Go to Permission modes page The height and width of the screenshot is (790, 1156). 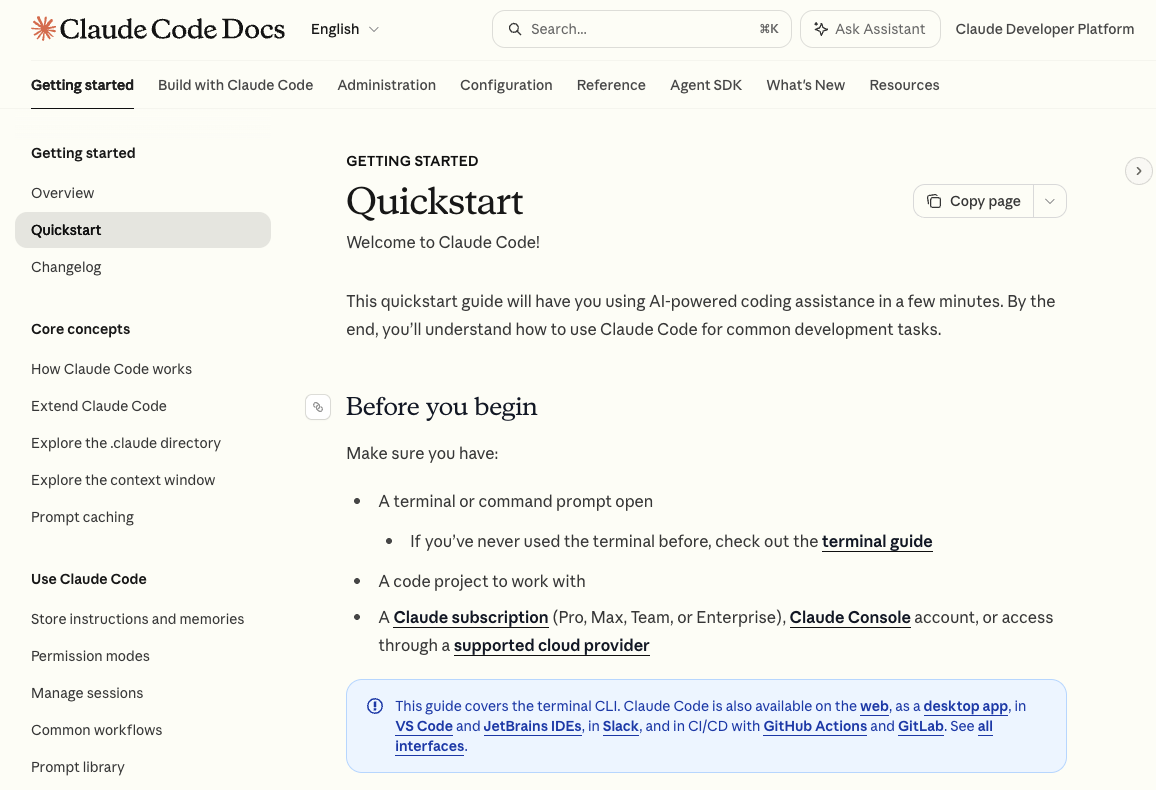click(x=90, y=656)
